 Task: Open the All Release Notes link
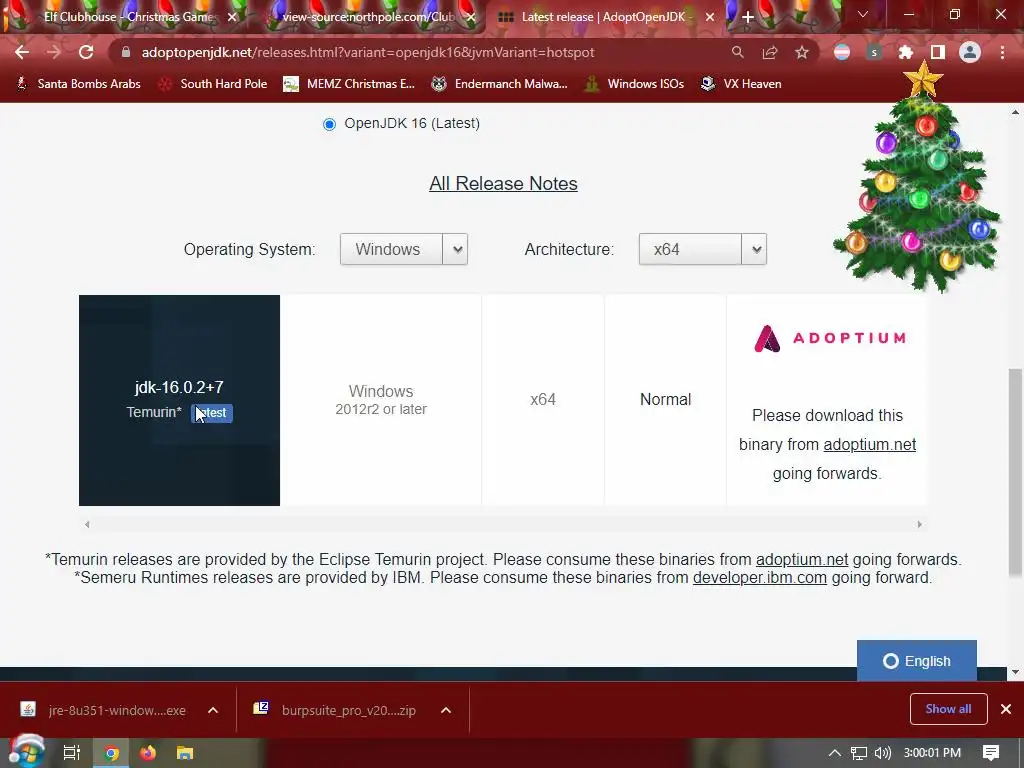point(503,184)
